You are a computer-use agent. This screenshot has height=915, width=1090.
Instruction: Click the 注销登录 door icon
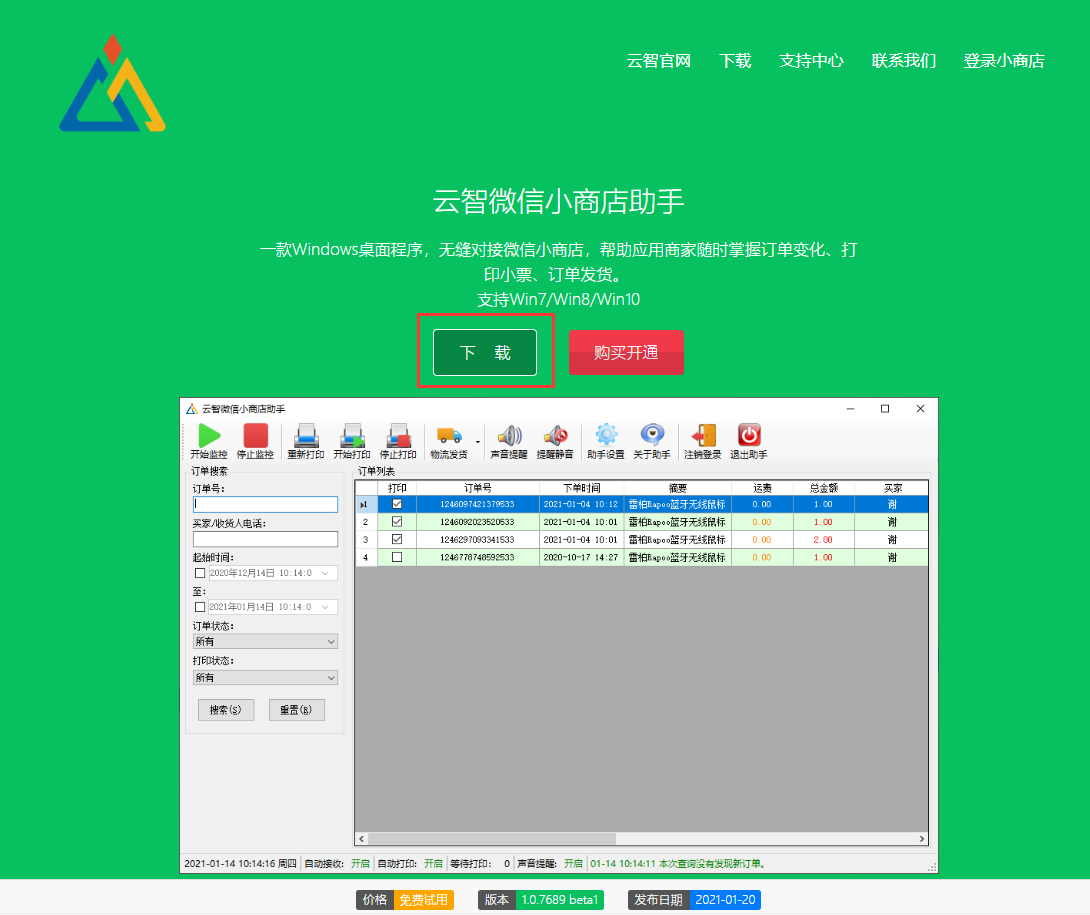point(703,435)
